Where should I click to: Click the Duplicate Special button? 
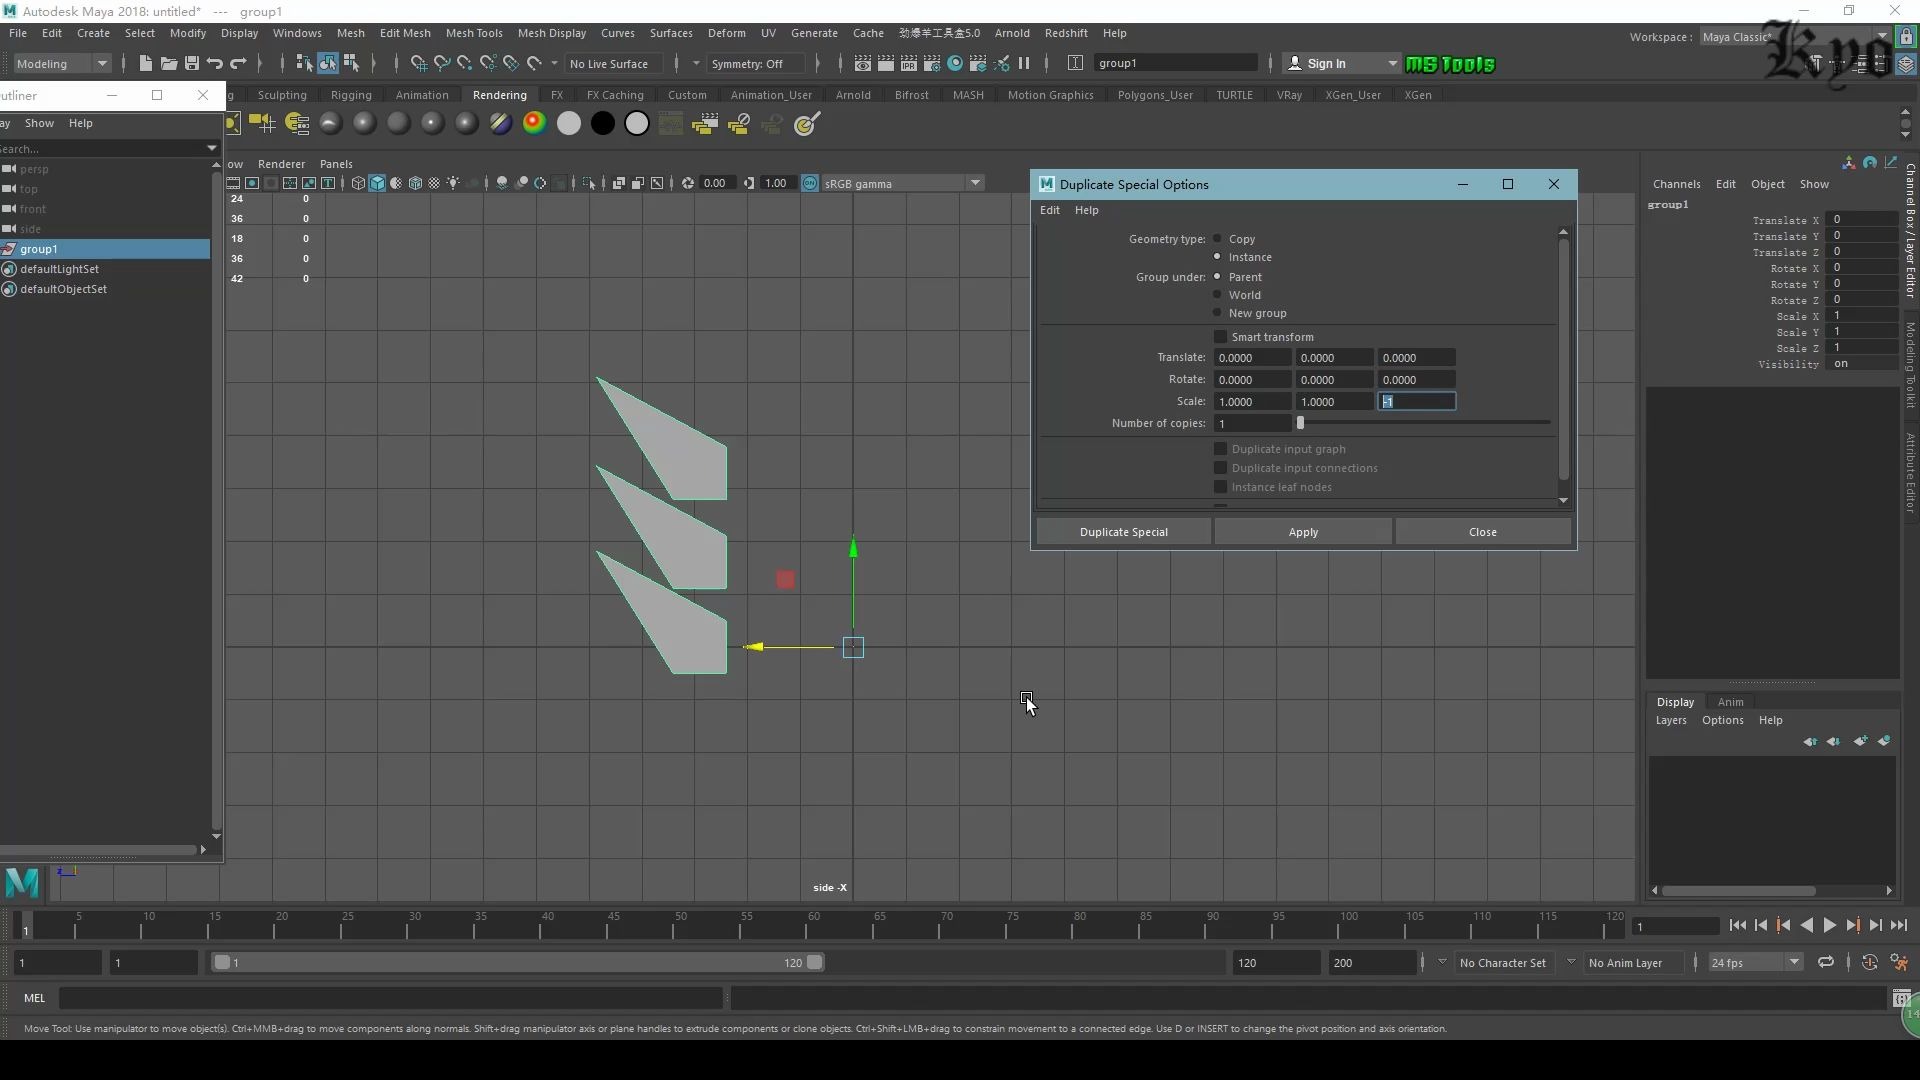(1123, 532)
